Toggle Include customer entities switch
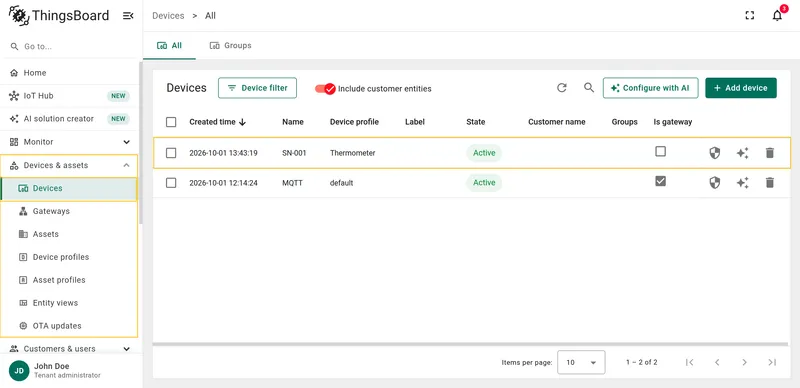This screenshot has height=388, width=800. pos(325,89)
